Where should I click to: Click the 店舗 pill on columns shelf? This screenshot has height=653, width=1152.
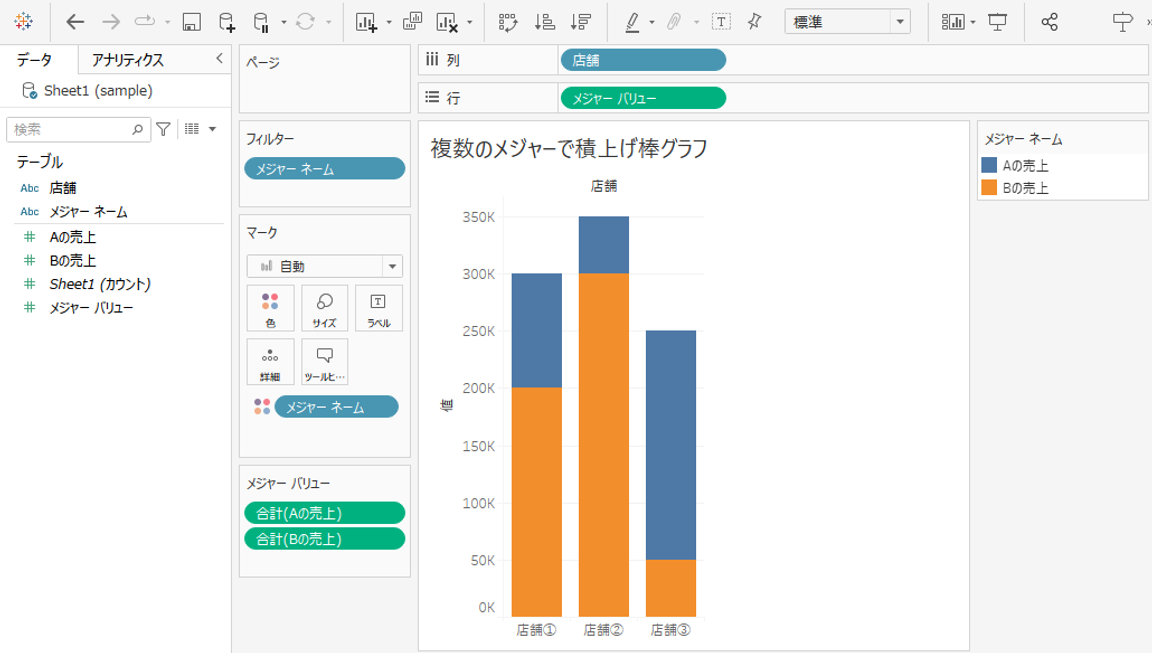coord(643,60)
